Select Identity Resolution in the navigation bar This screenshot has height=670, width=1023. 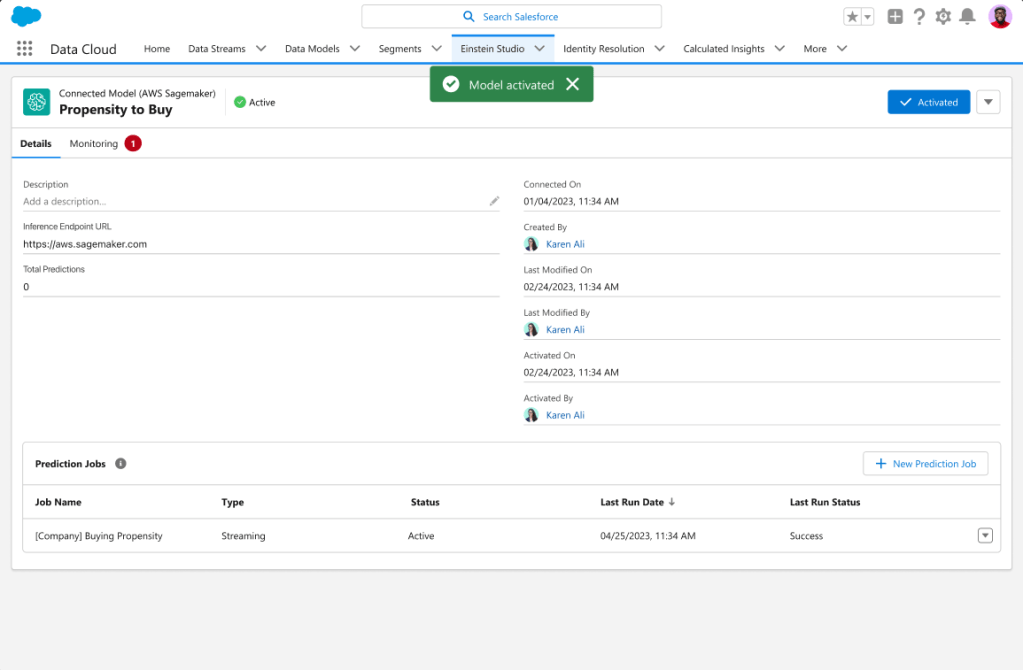[604, 47]
